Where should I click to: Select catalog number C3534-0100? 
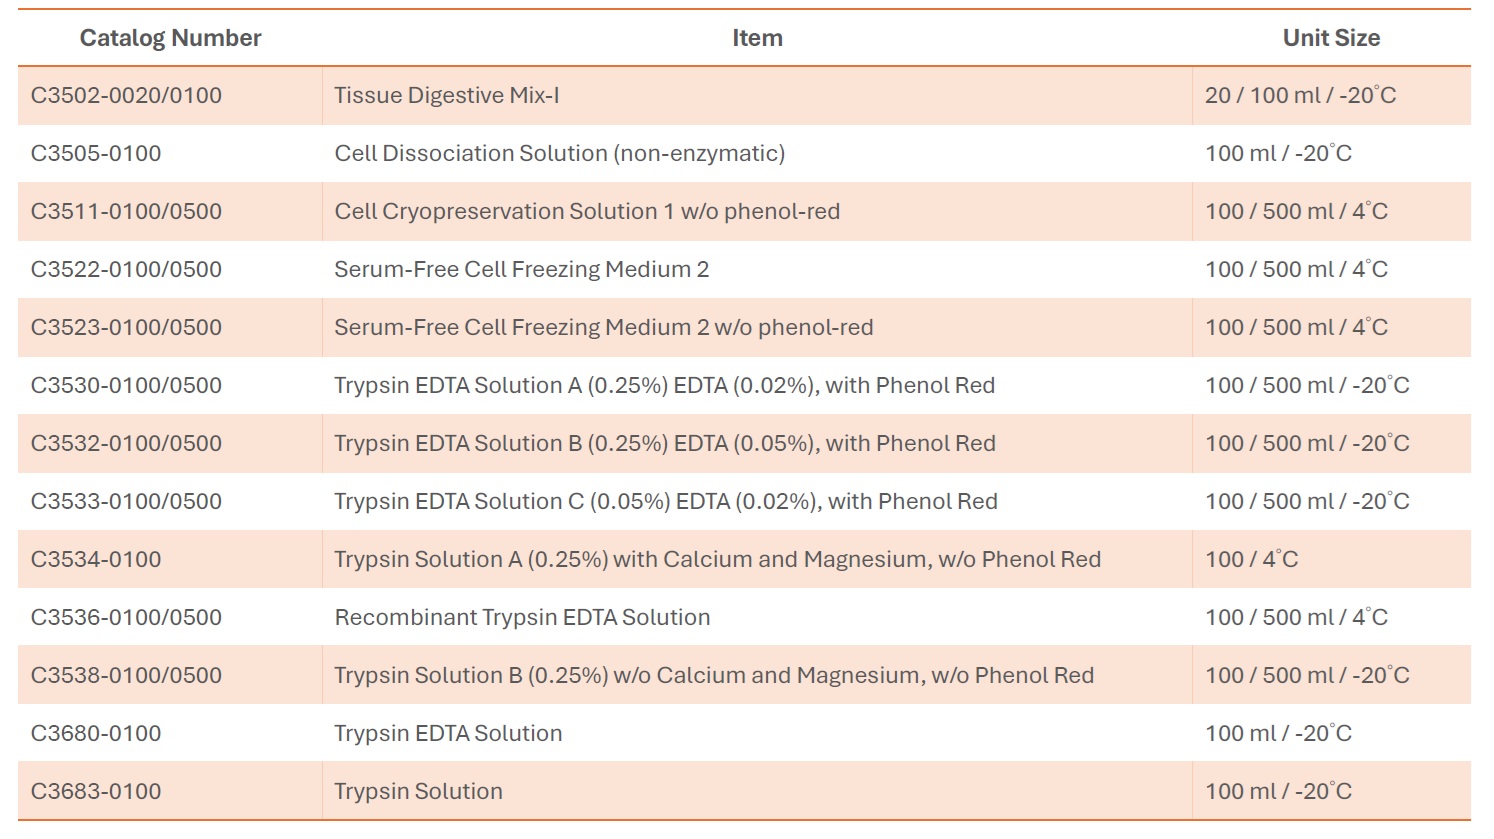96,560
